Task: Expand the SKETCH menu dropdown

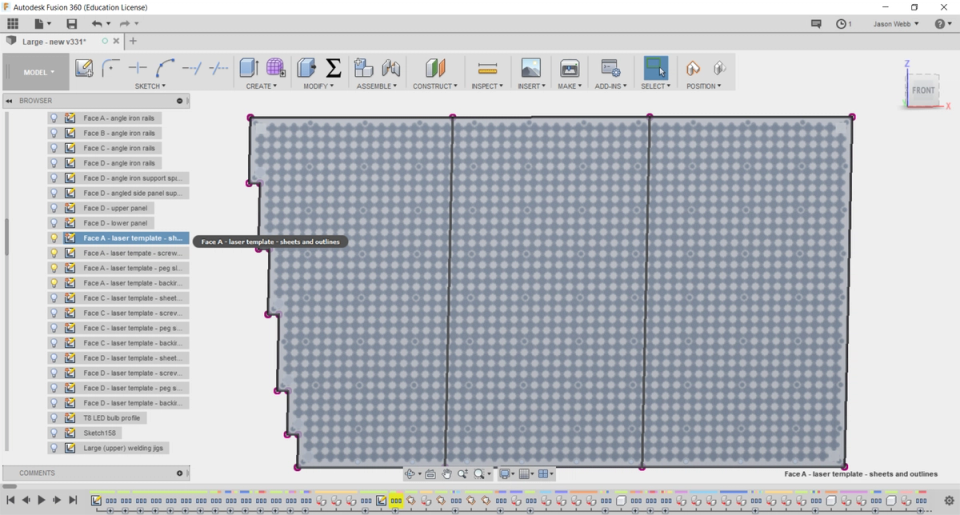Action: pyautogui.click(x=150, y=86)
